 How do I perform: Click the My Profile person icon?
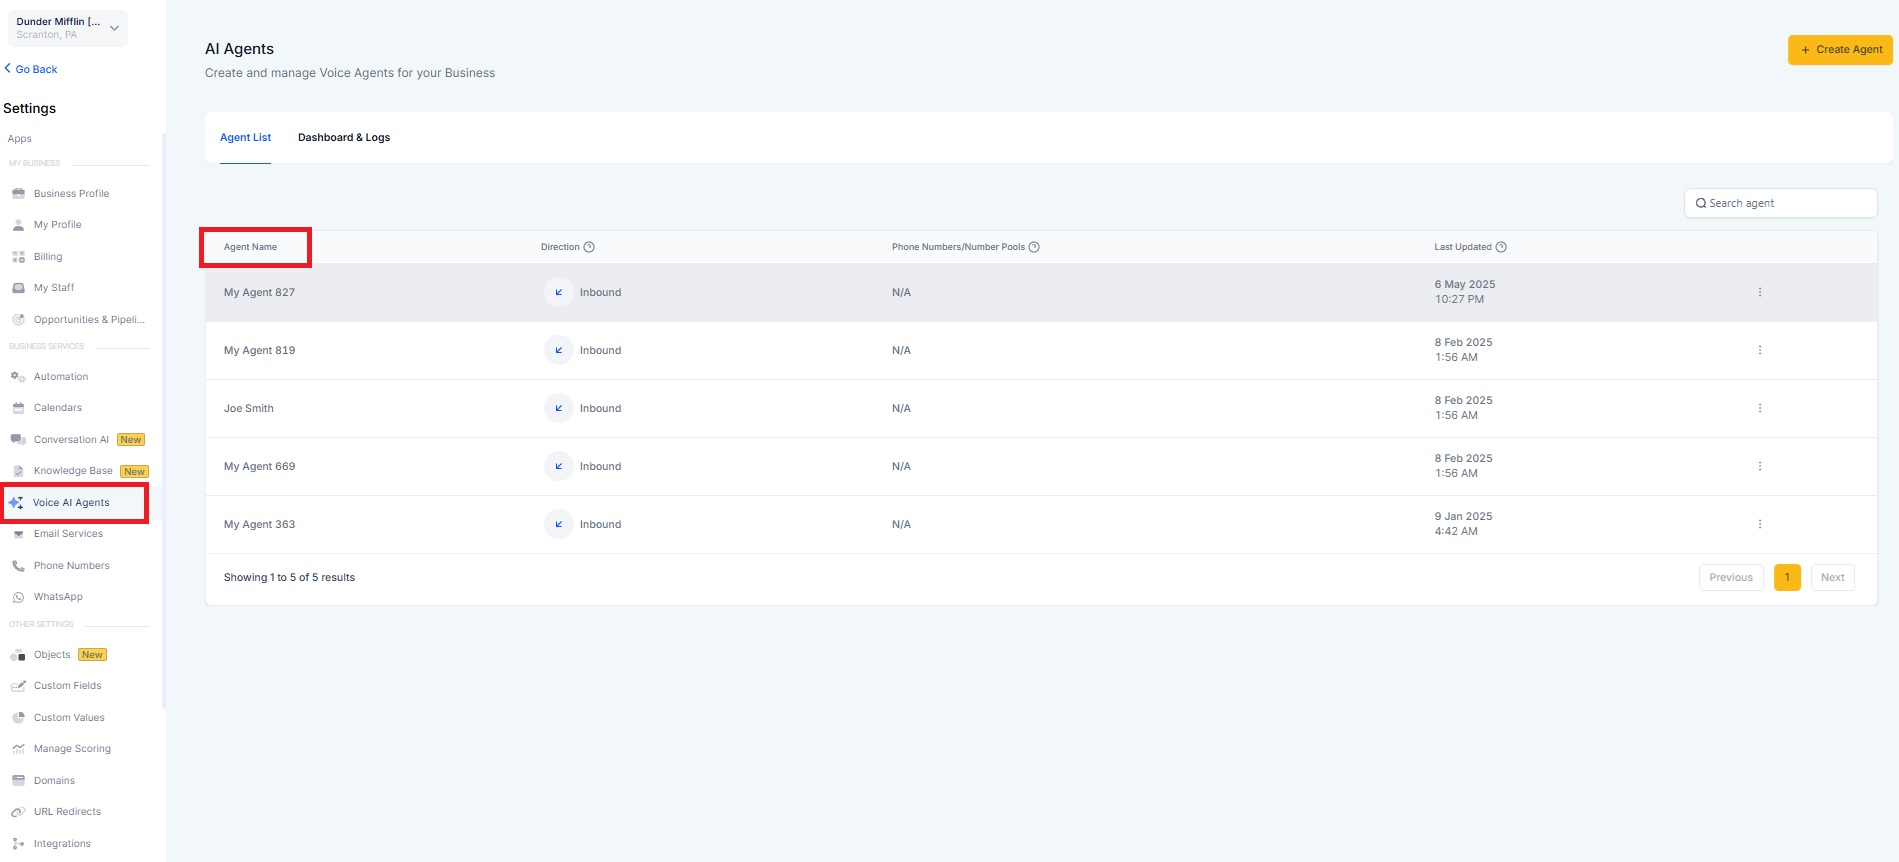click(18, 225)
